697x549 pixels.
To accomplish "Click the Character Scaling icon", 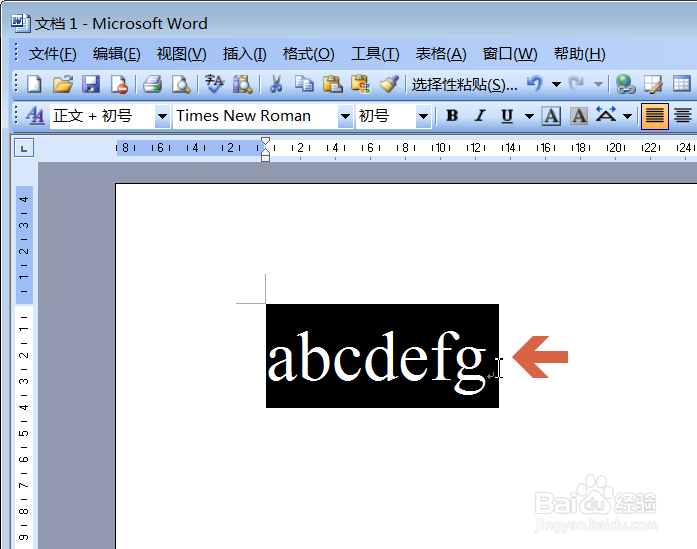I will pyautogui.click(x=606, y=115).
